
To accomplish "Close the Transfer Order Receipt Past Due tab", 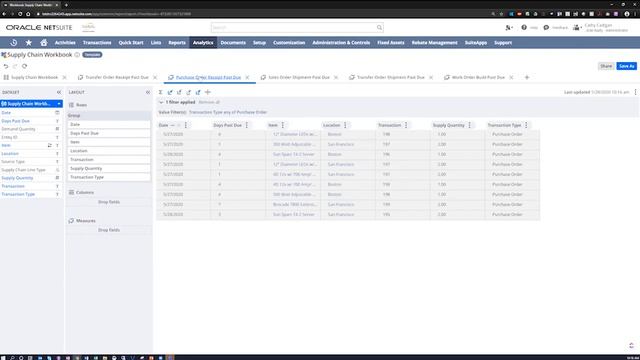I will coord(155,77).
